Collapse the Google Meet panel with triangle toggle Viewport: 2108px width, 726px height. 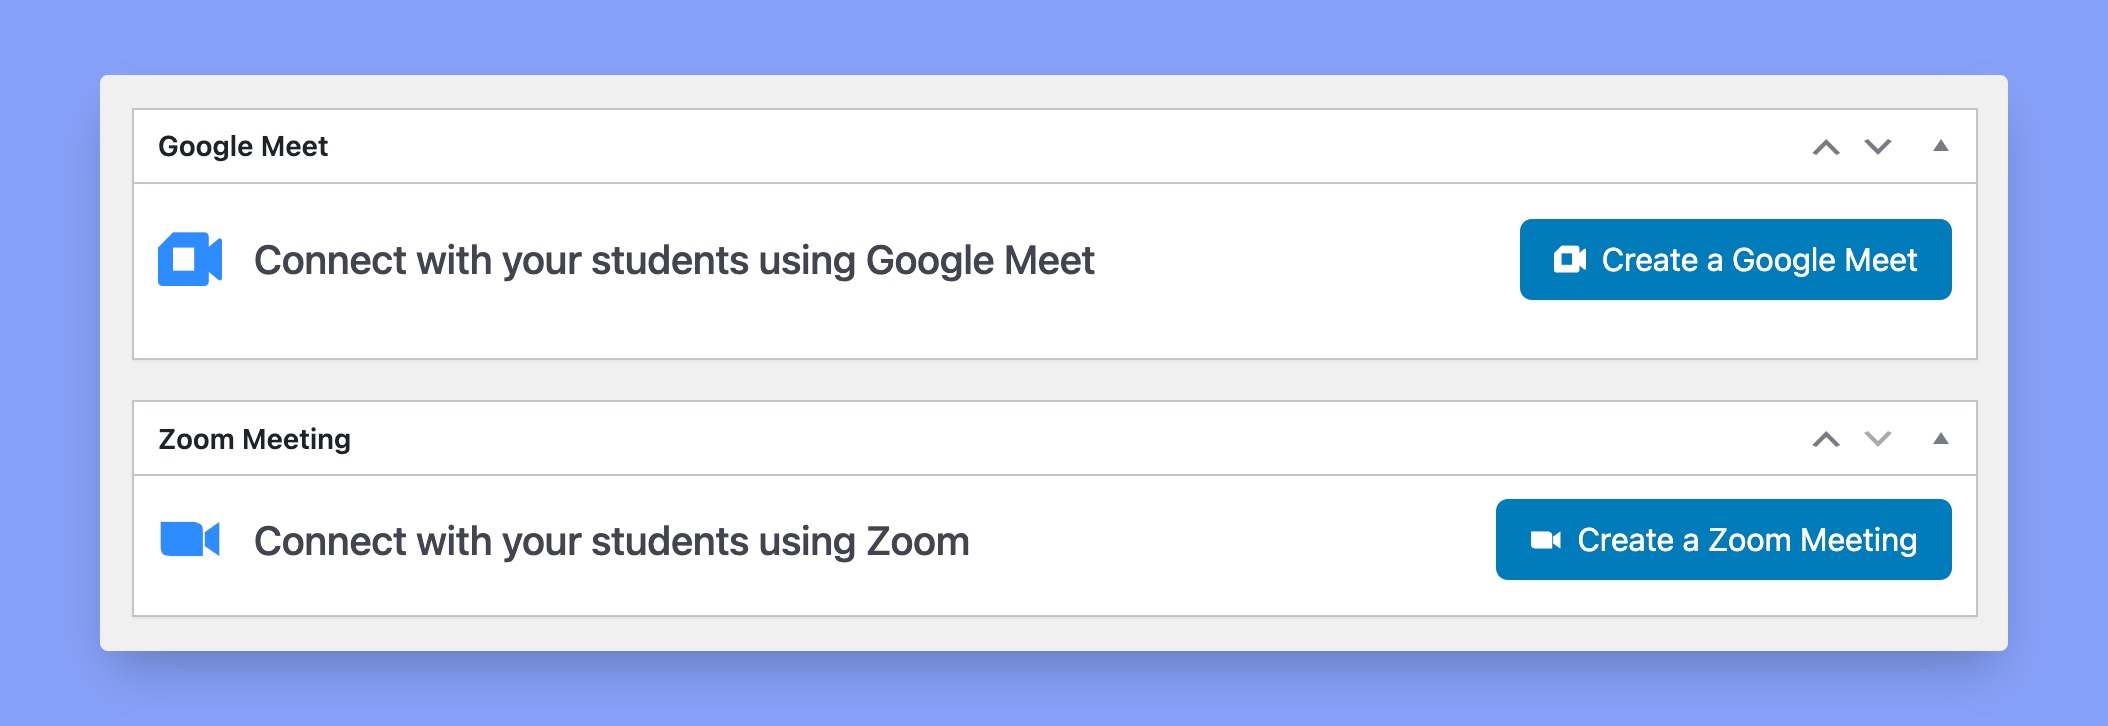pos(1941,146)
